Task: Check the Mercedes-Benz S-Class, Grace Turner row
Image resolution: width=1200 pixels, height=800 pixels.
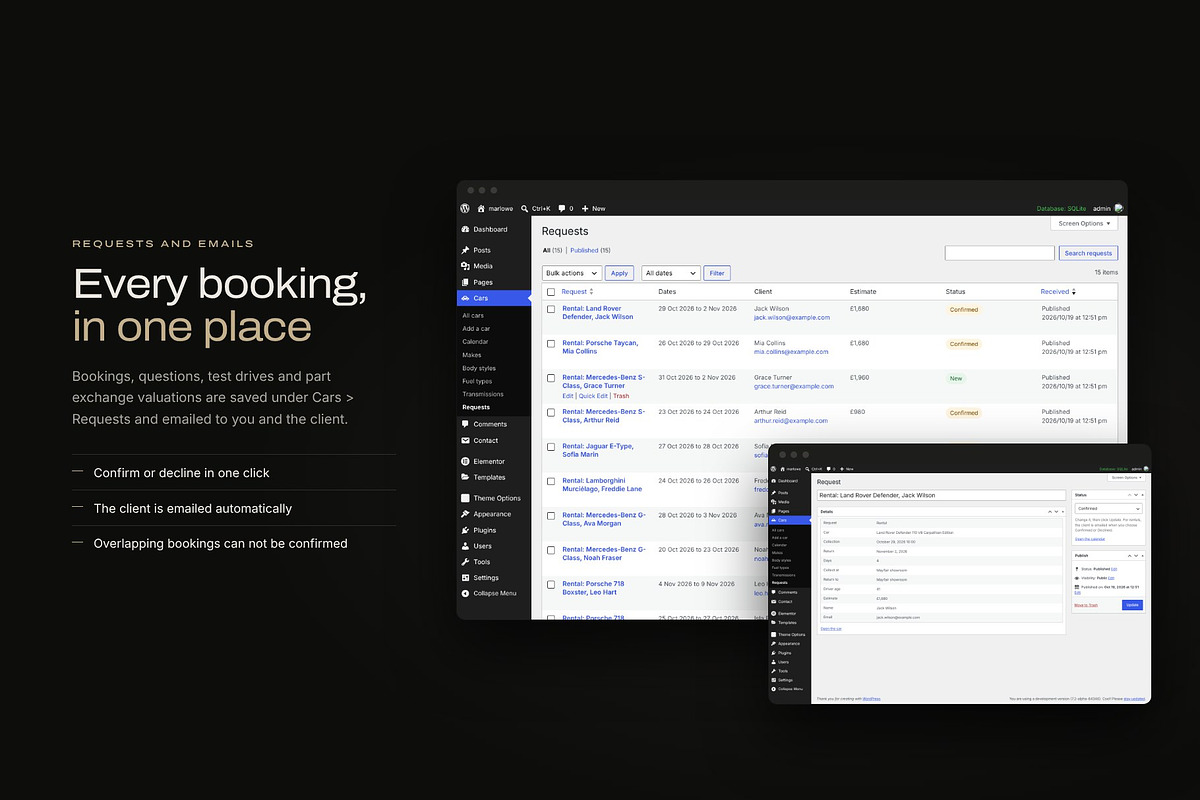Action: click(551, 378)
